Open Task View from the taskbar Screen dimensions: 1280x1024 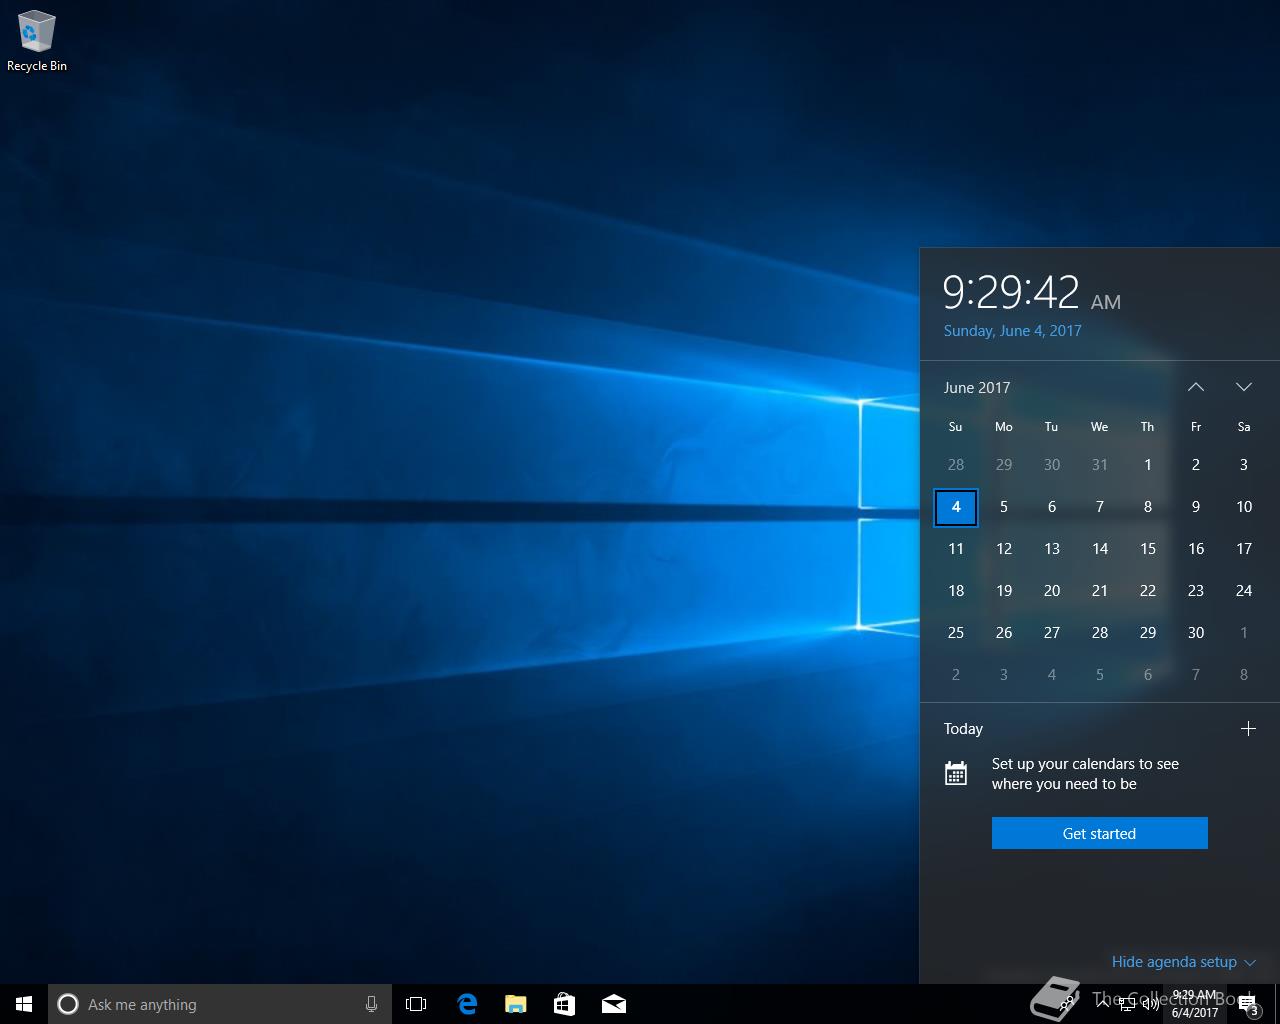coord(416,1004)
